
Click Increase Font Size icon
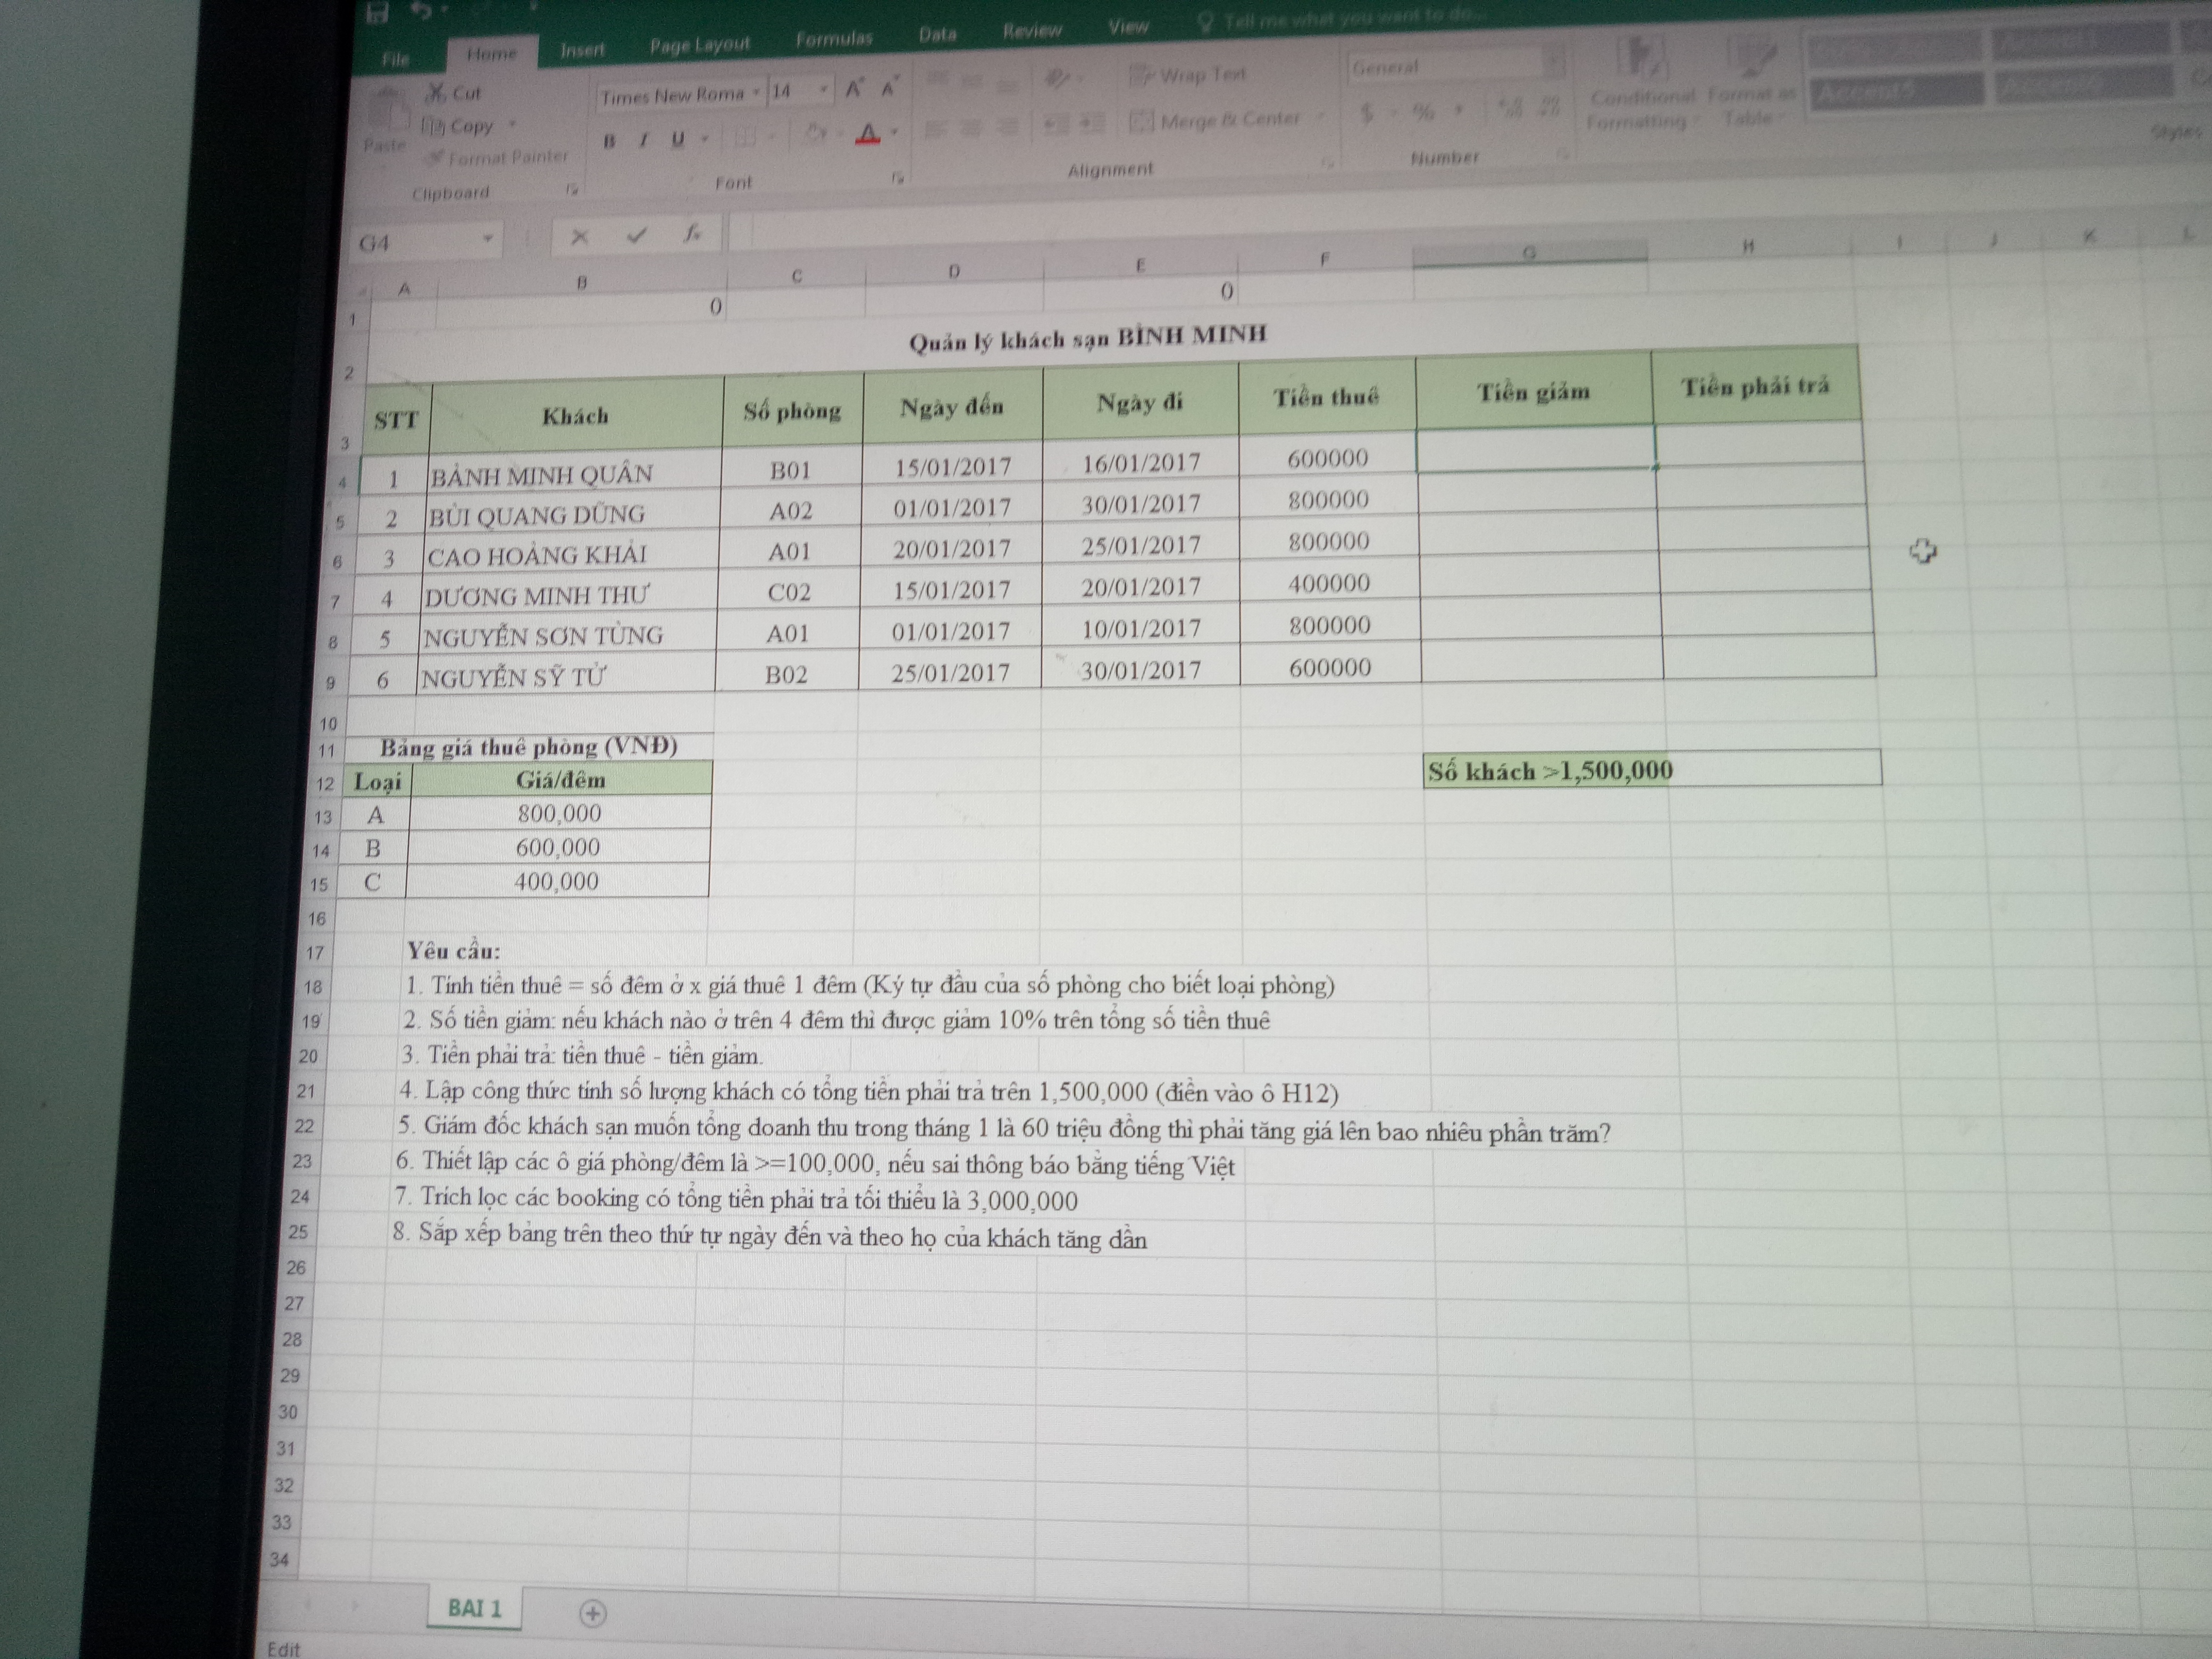point(853,89)
